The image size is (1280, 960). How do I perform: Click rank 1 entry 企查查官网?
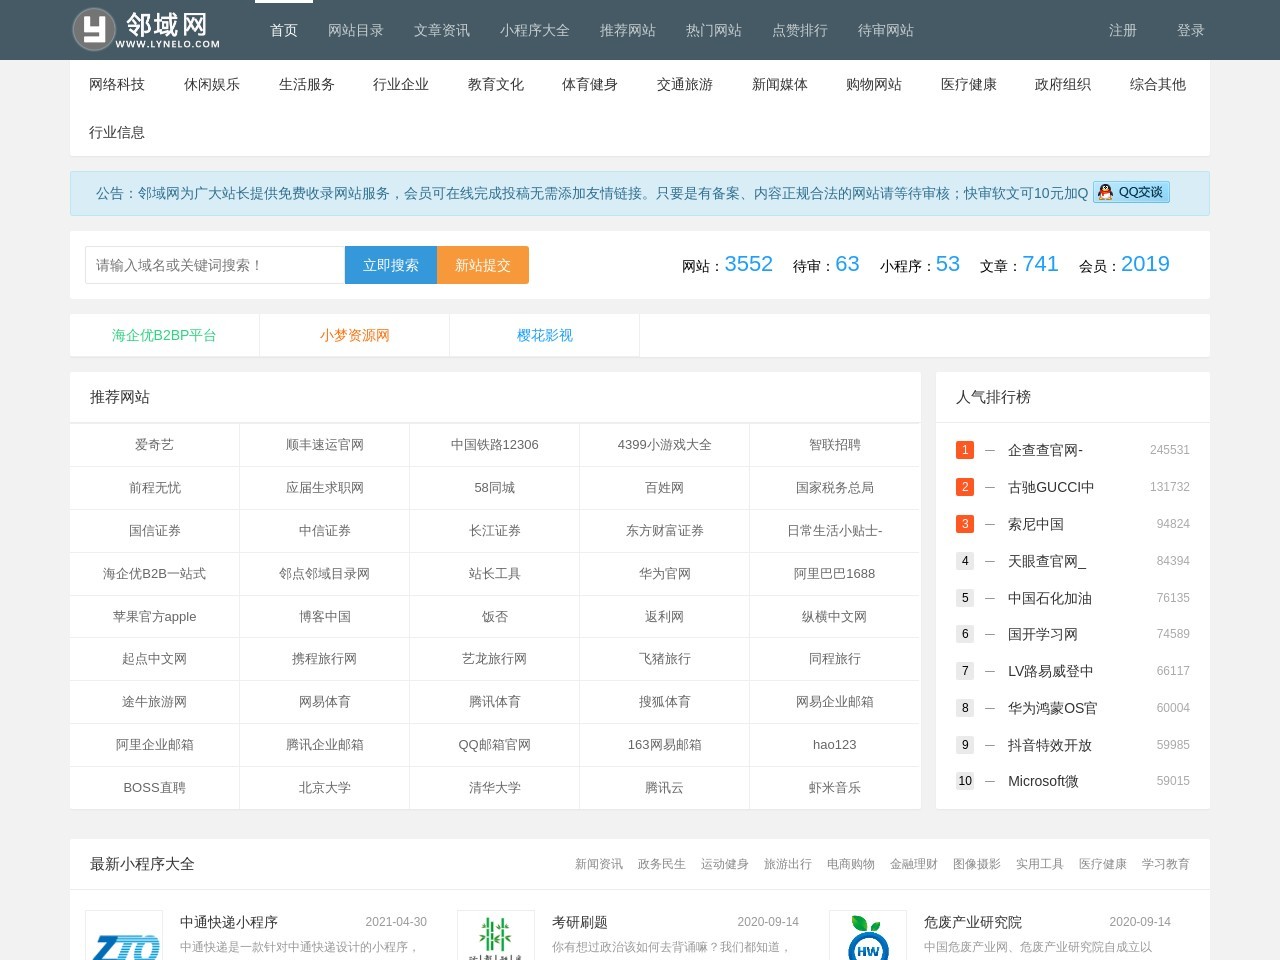pyautogui.click(x=1045, y=450)
